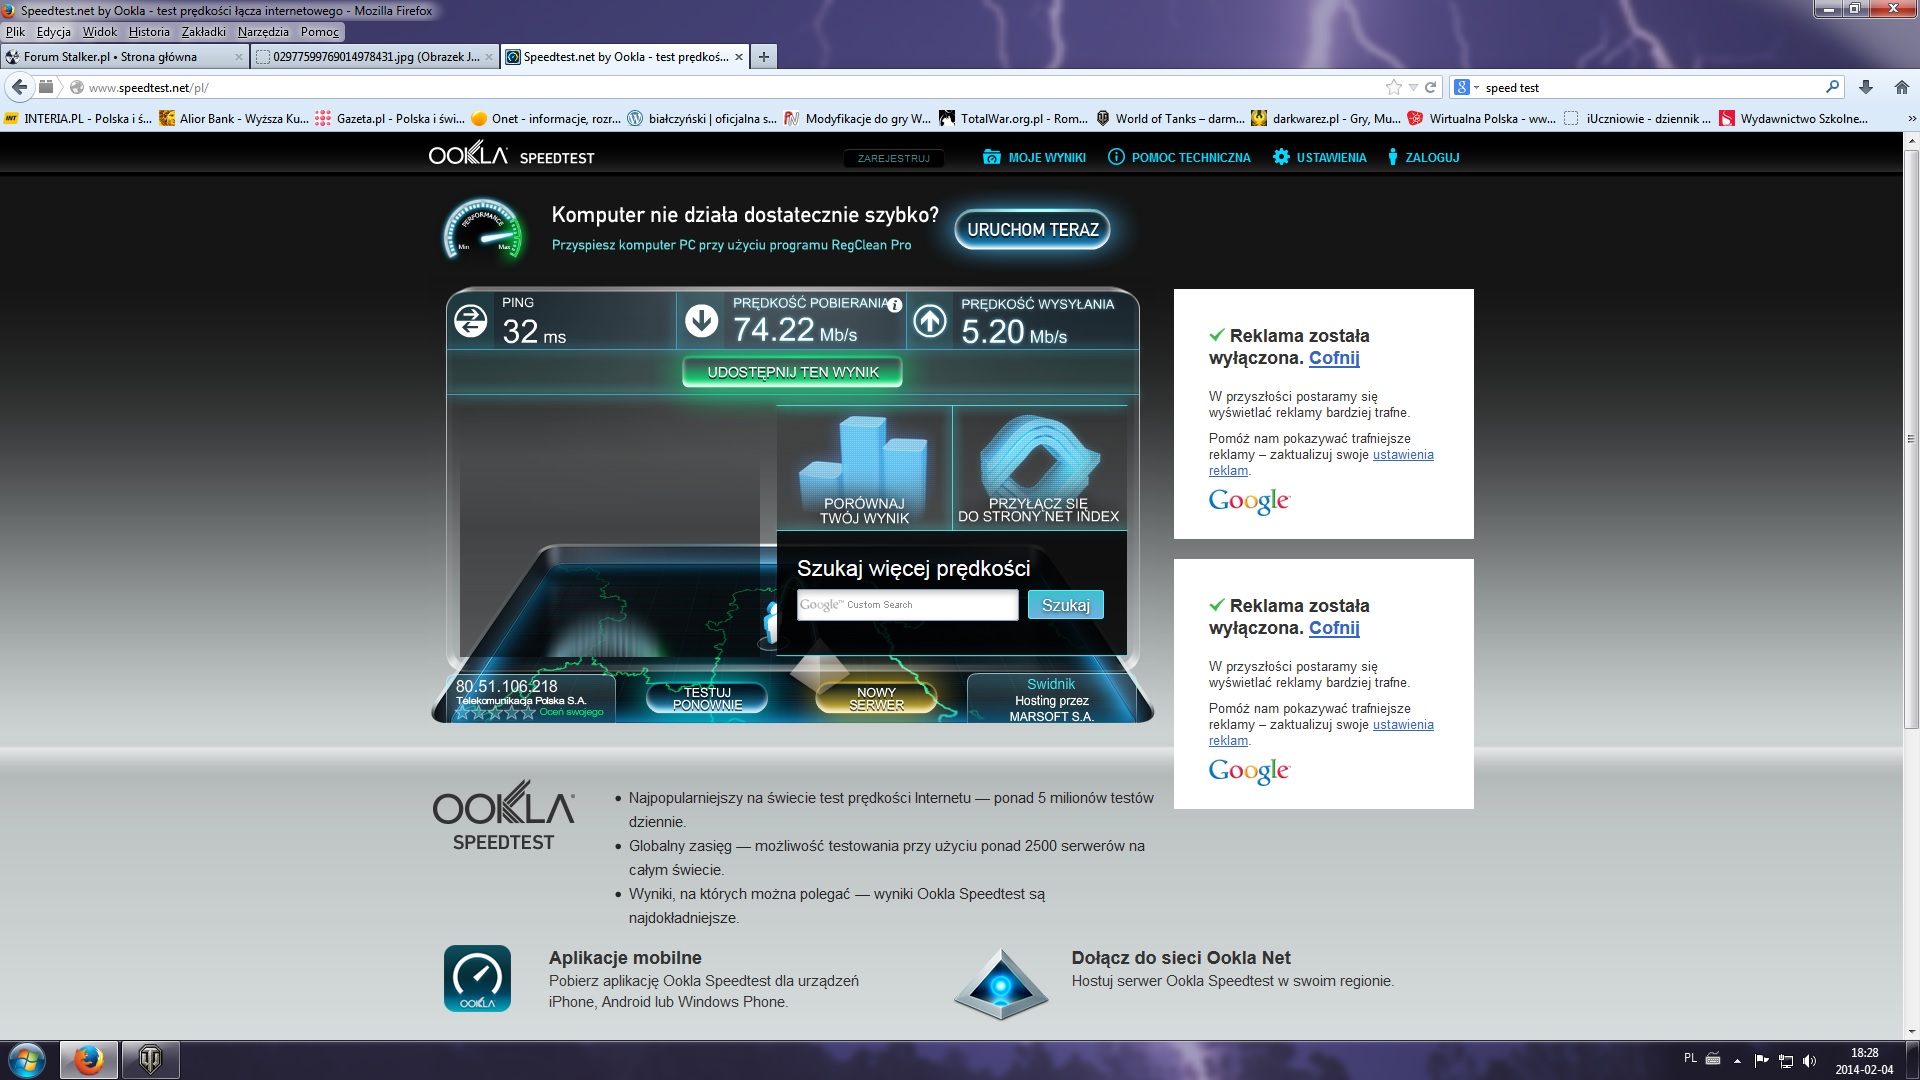Open the Zakładki menu
Viewport: 1920px width, 1080px height.
coord(204,31)
